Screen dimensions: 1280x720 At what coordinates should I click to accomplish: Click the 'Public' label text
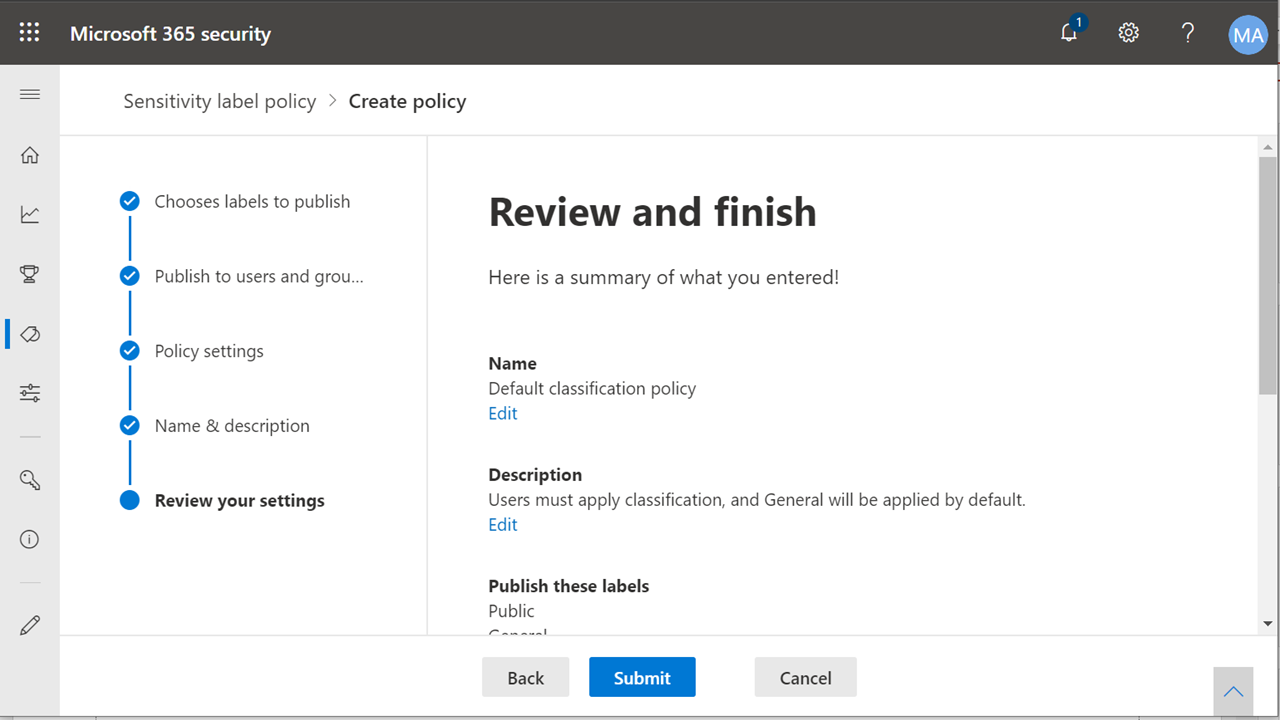pos(511,611)
